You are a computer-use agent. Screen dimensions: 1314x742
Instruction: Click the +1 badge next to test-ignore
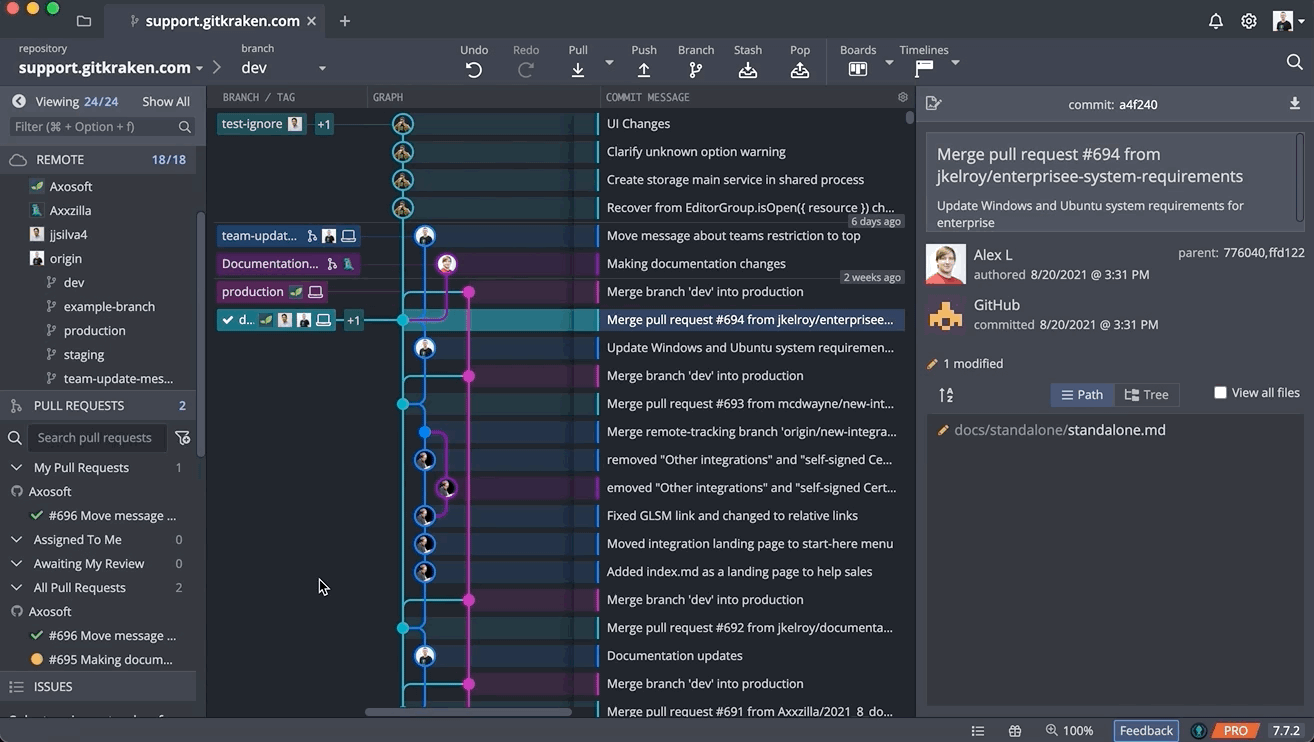(x=324, y=124)
